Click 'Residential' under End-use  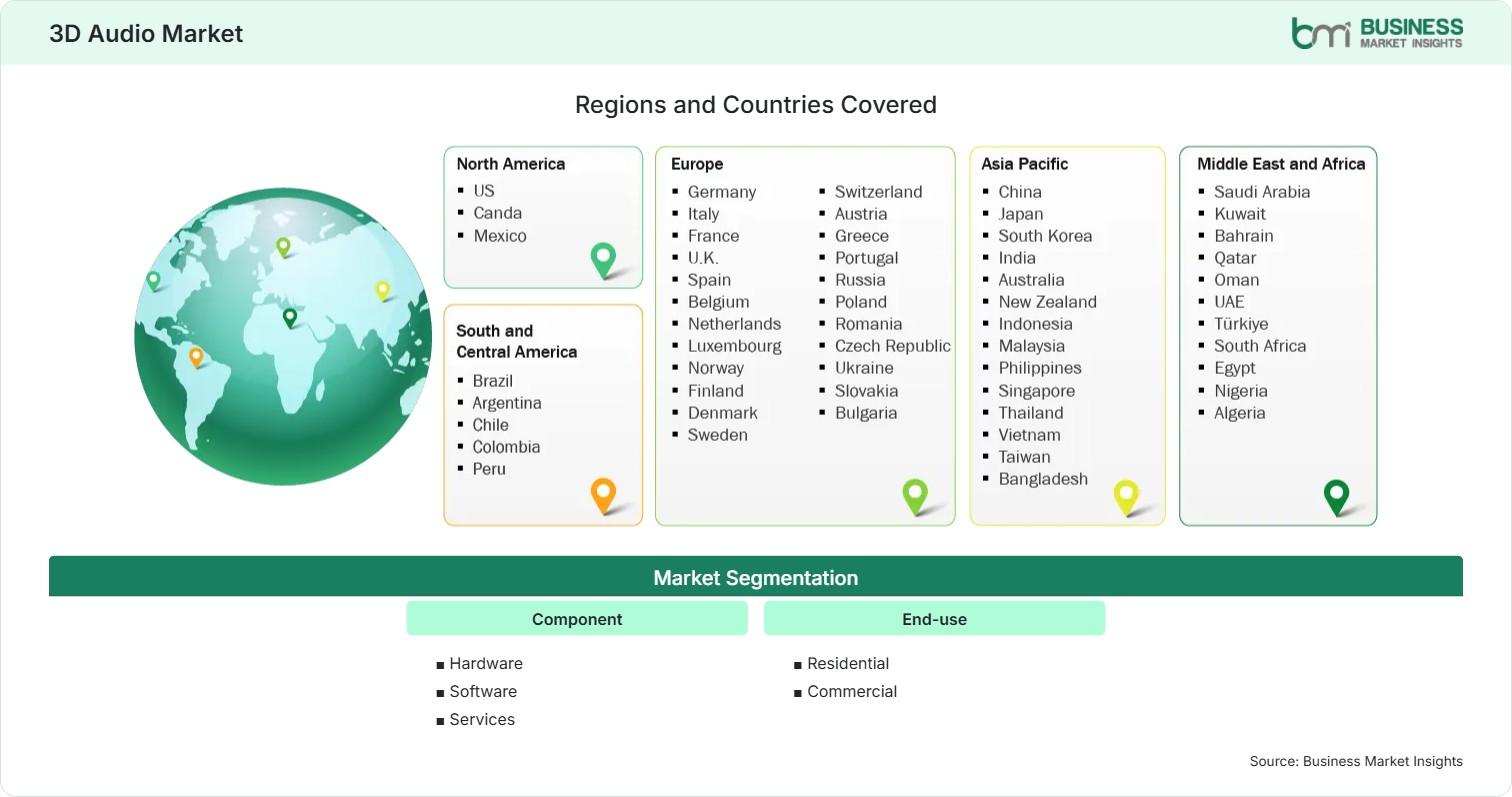click(x=848, y=663)
